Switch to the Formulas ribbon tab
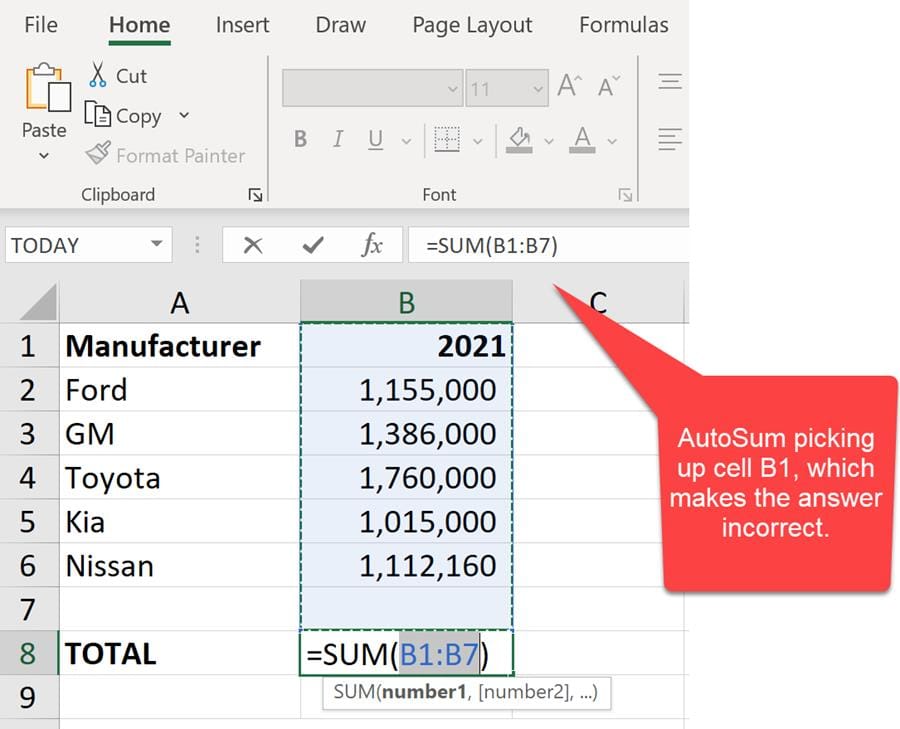900x729 pixels. [x=623, y=25]
